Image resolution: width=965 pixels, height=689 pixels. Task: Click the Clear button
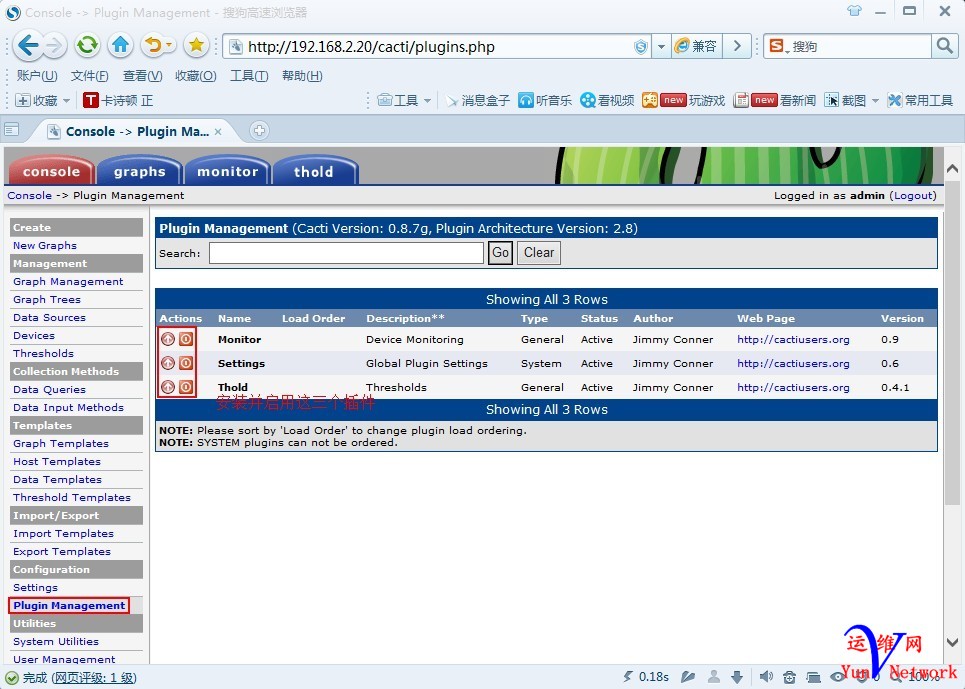[x=539, y=253]
